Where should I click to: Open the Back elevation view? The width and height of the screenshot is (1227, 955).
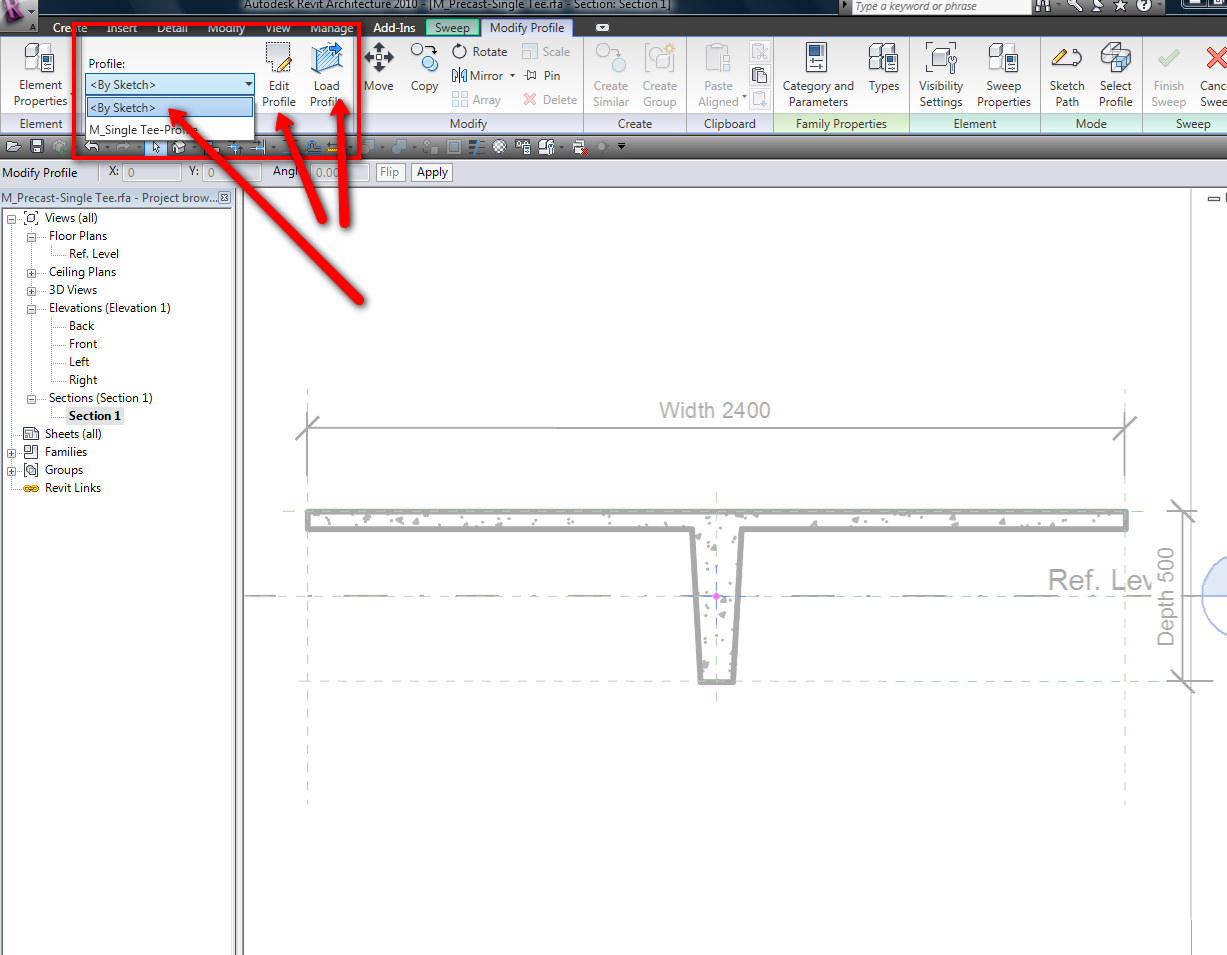click(82, 326)
